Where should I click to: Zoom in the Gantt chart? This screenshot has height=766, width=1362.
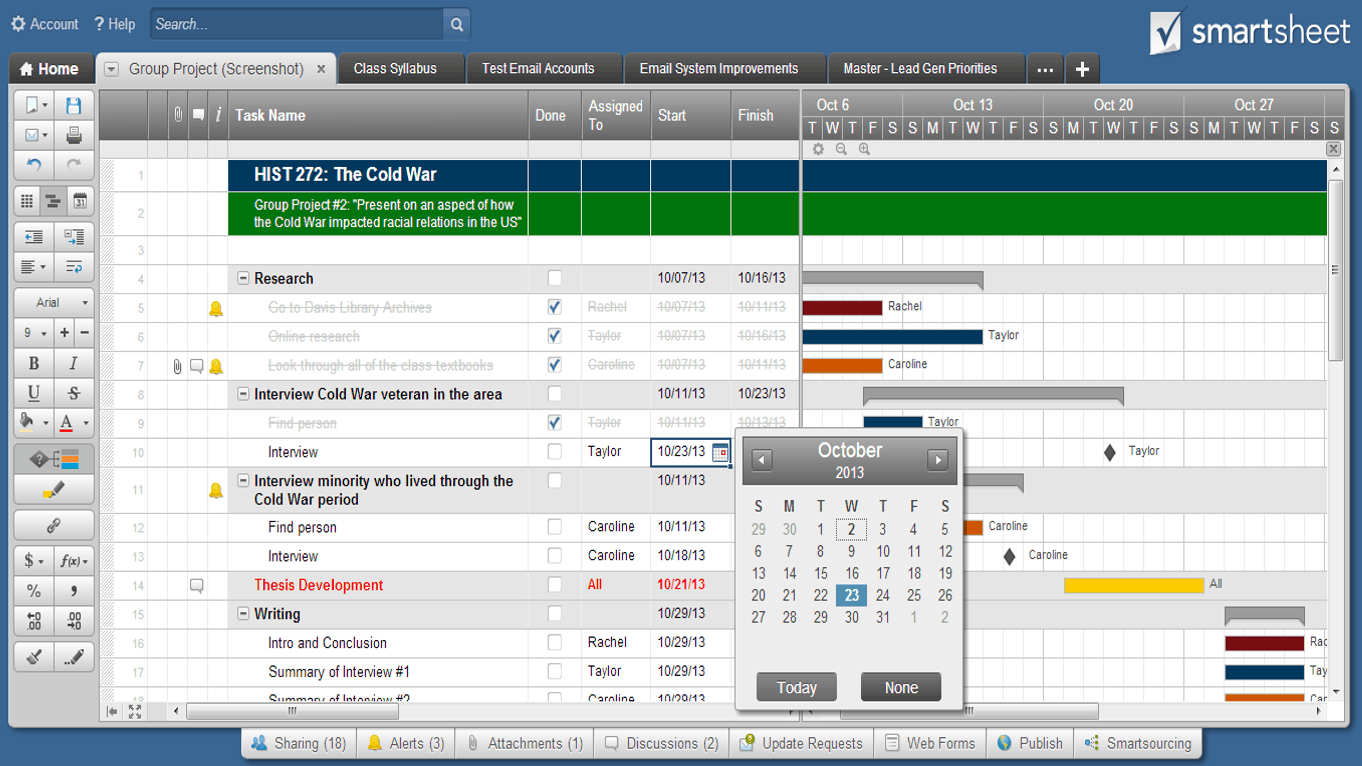click(864, 149)
